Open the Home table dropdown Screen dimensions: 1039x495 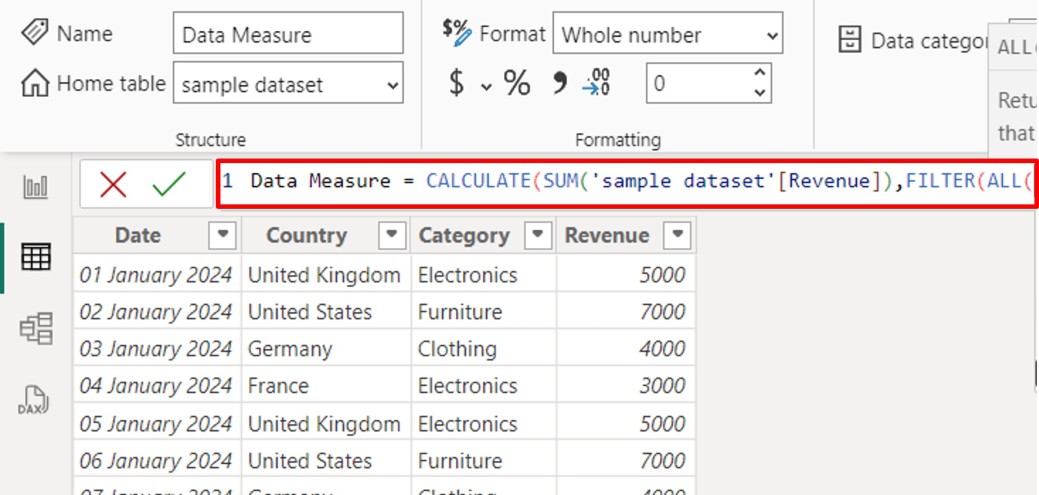288,85
